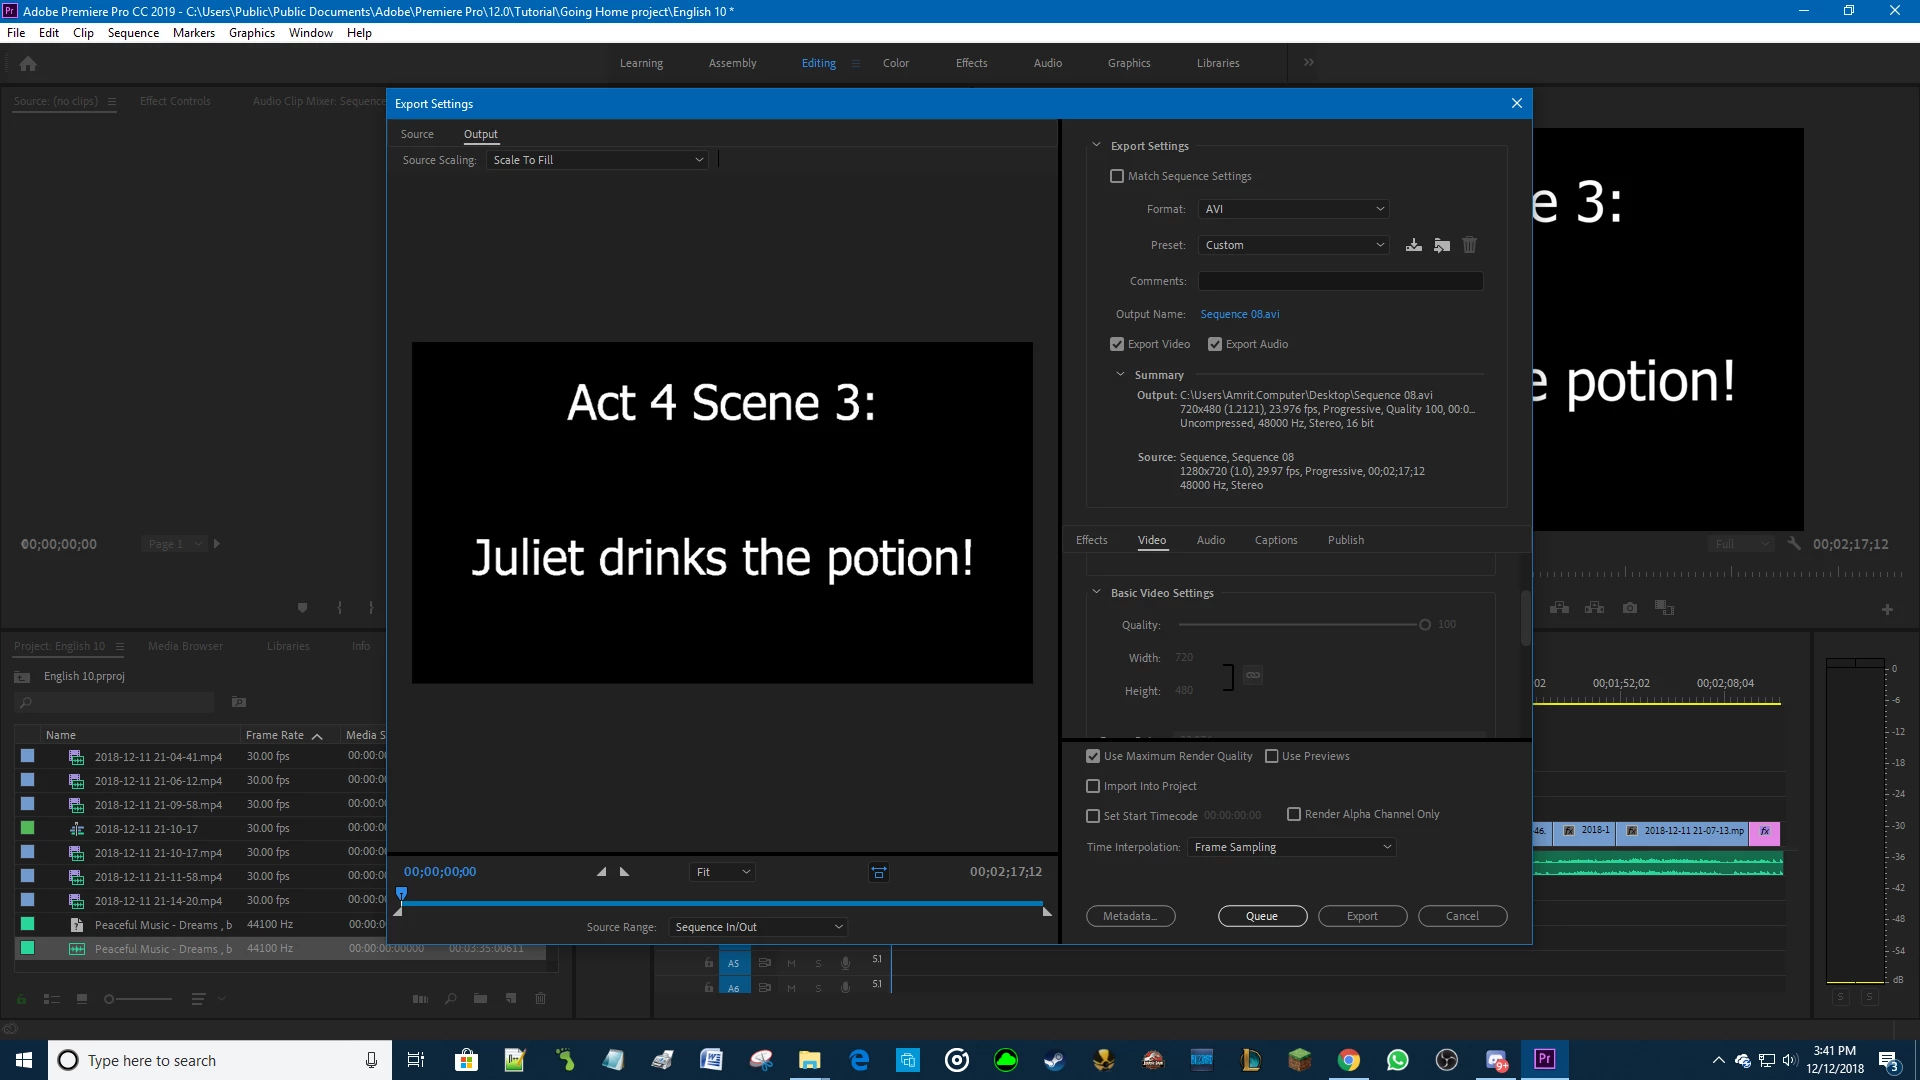
Task: Click the Queue button
Action: click(x=1262, y=916)
